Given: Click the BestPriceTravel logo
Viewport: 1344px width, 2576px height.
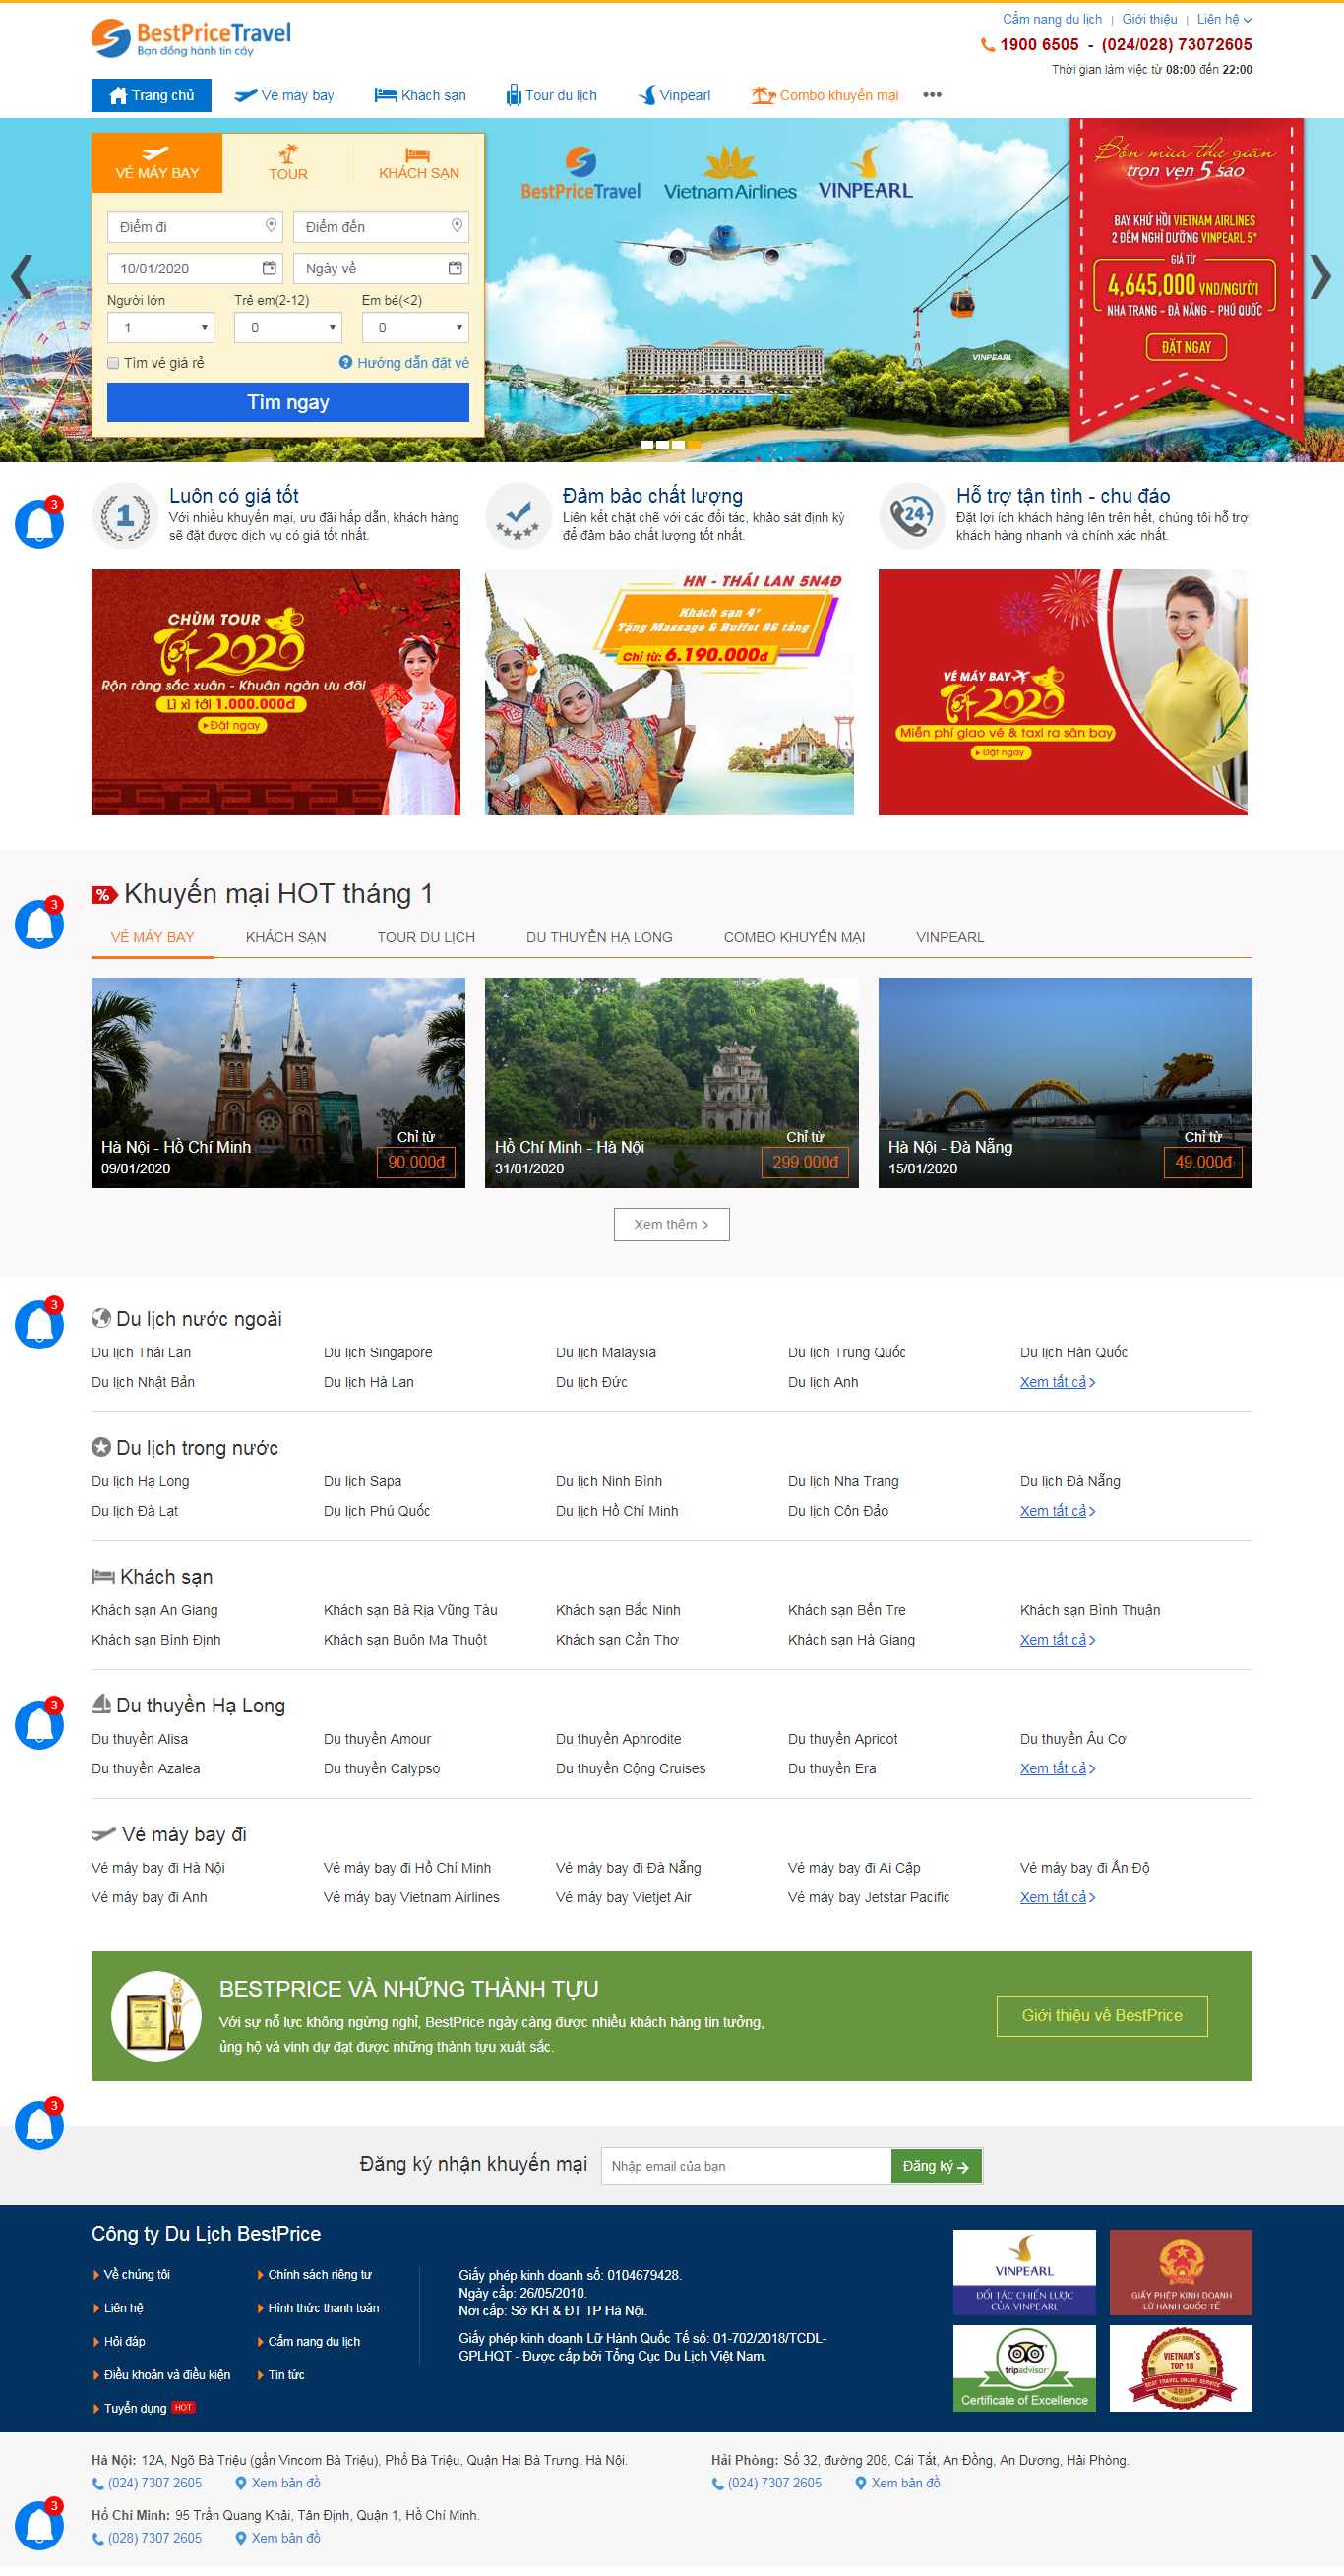Looking at the screenshot, I should pyautogui.click(x=191, y=38).
